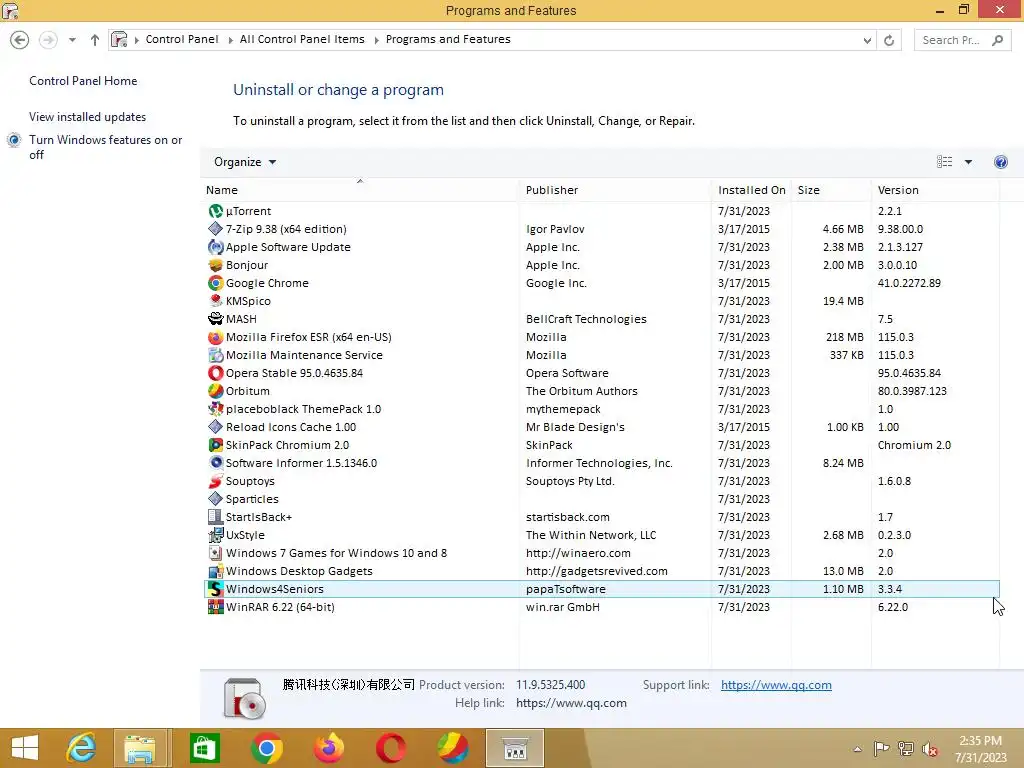Click The Within Network, LLC publisher
This screenshot has height=768, width=1024.
(x=590, y=535)
